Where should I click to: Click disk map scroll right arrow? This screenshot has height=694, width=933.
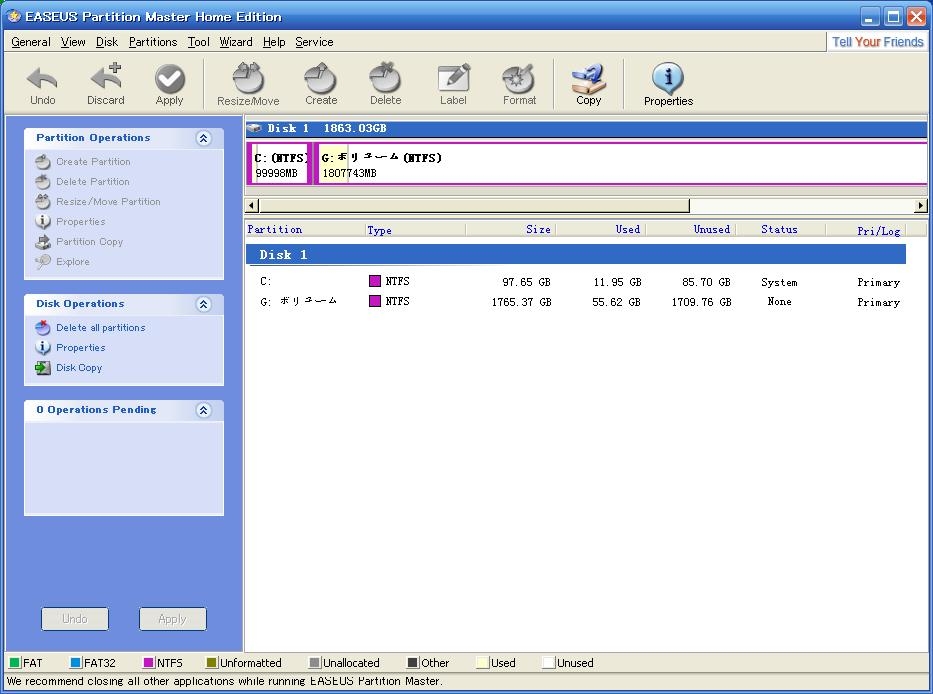point(921,205)
